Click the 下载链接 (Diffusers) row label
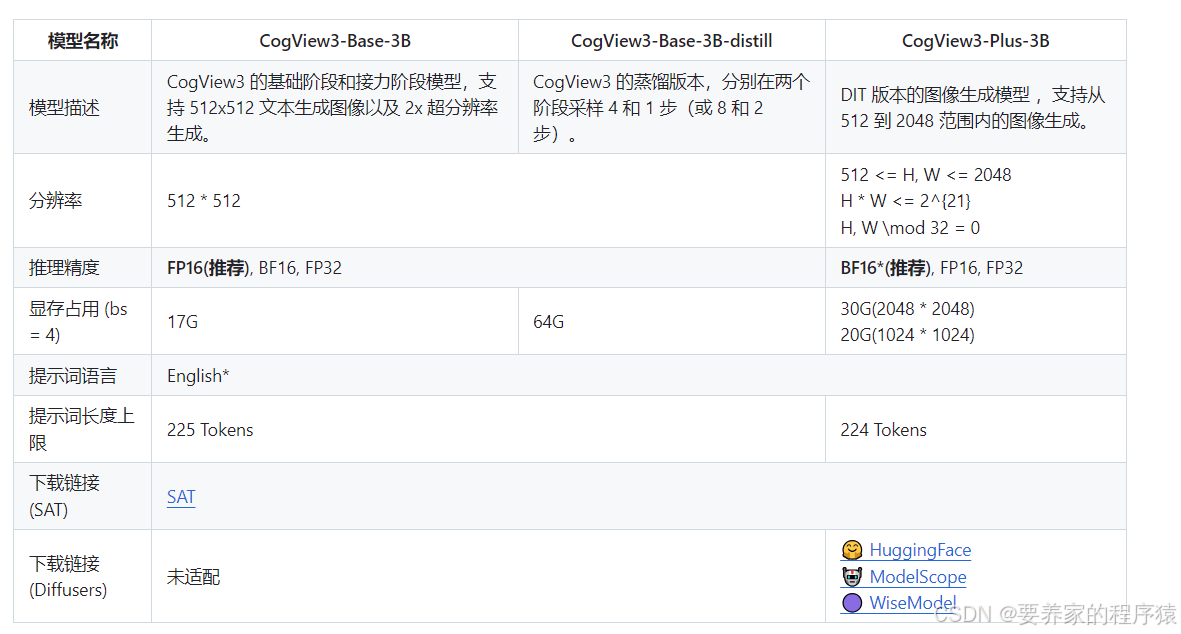 tap(68, 577)
